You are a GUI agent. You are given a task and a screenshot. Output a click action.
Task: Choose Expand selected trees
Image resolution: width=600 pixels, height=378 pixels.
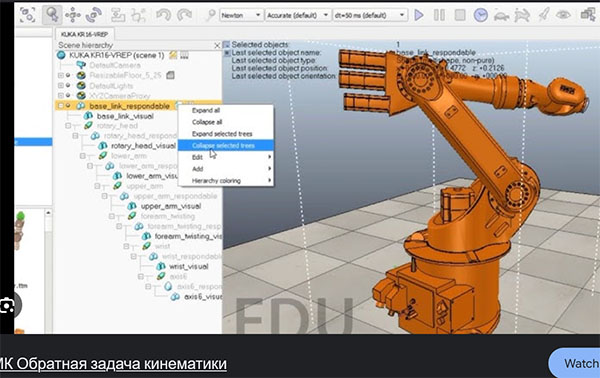[x=226, y=134]
